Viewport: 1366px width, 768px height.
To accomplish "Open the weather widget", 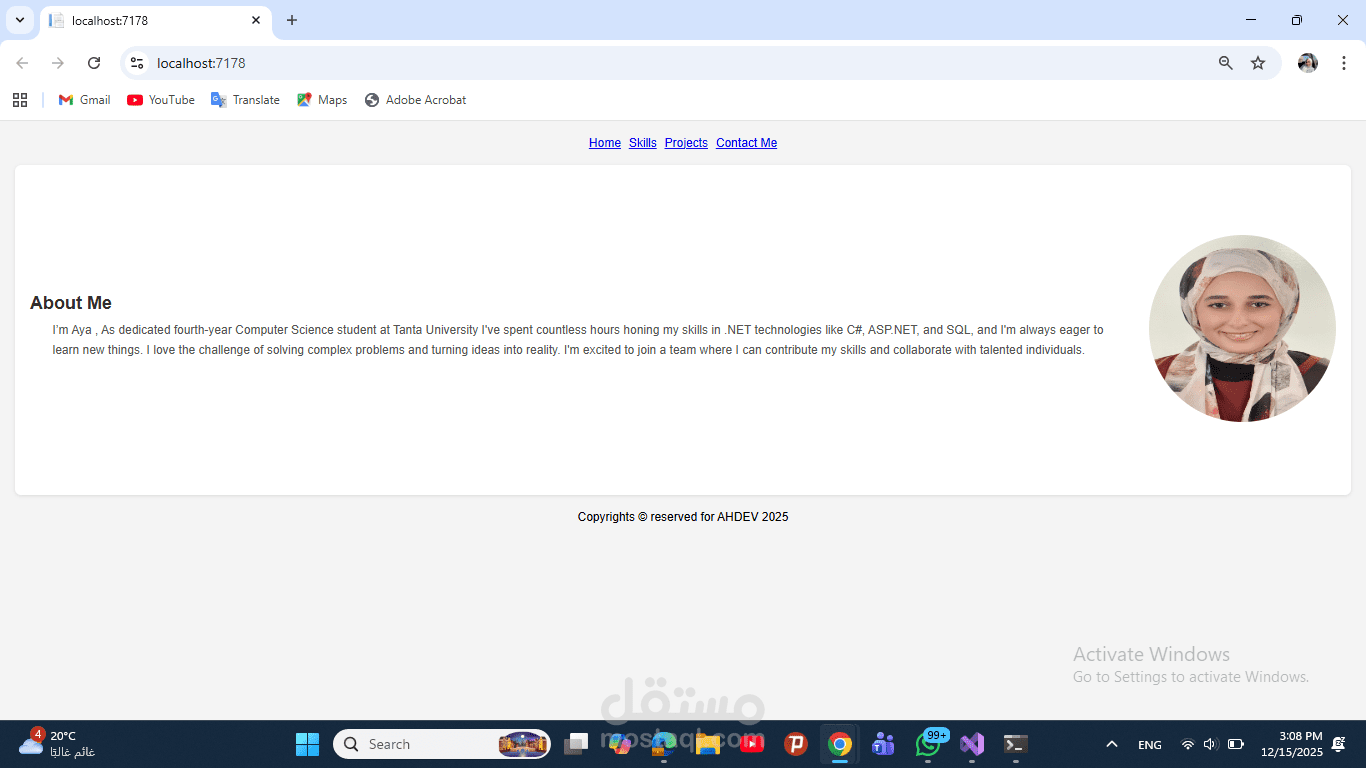I will (x=58, y=744).
